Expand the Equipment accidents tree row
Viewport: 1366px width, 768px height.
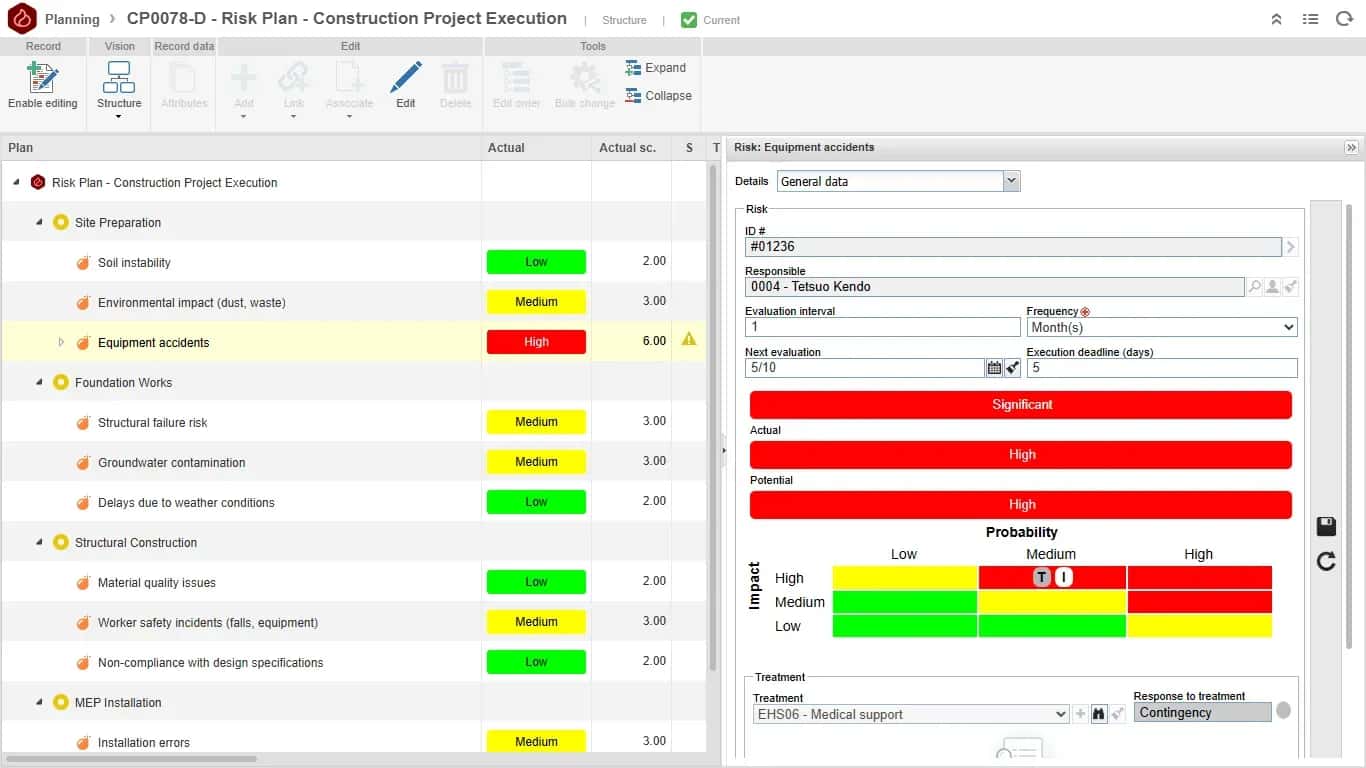[61, 342]
